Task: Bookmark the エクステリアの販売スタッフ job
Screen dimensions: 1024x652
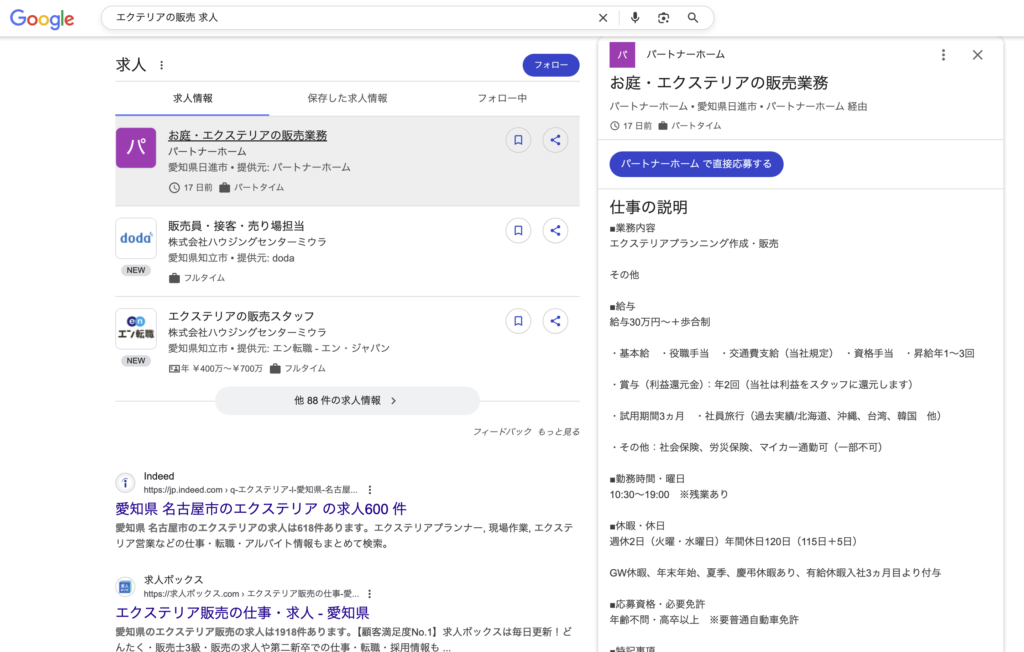Action: 519,321
